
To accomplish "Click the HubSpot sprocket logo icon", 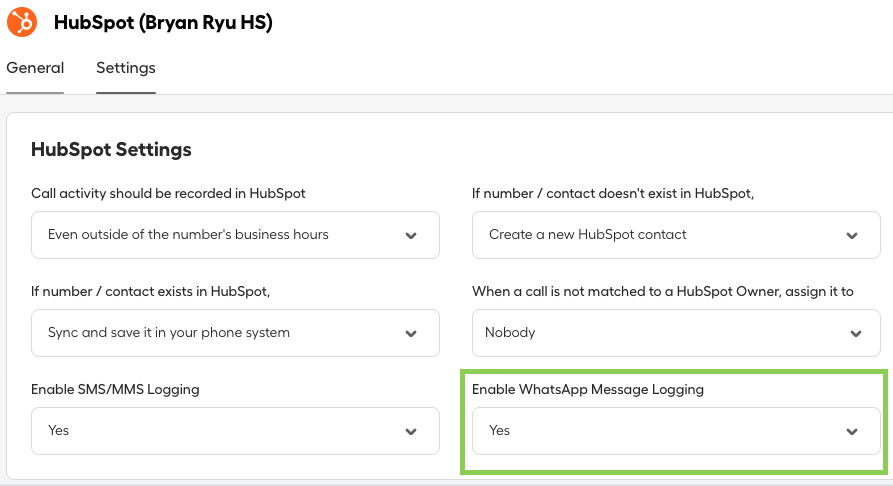I will [x=22, y=22].
